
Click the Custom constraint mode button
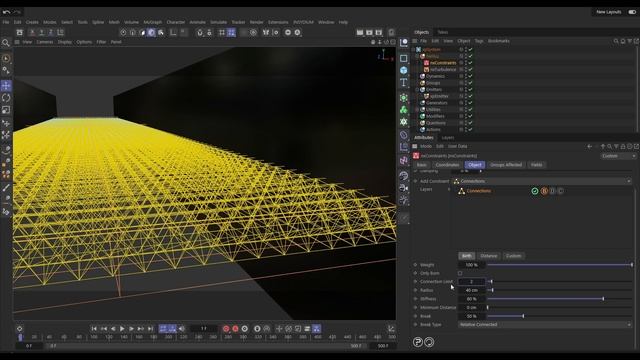click(x=513, y=256)
